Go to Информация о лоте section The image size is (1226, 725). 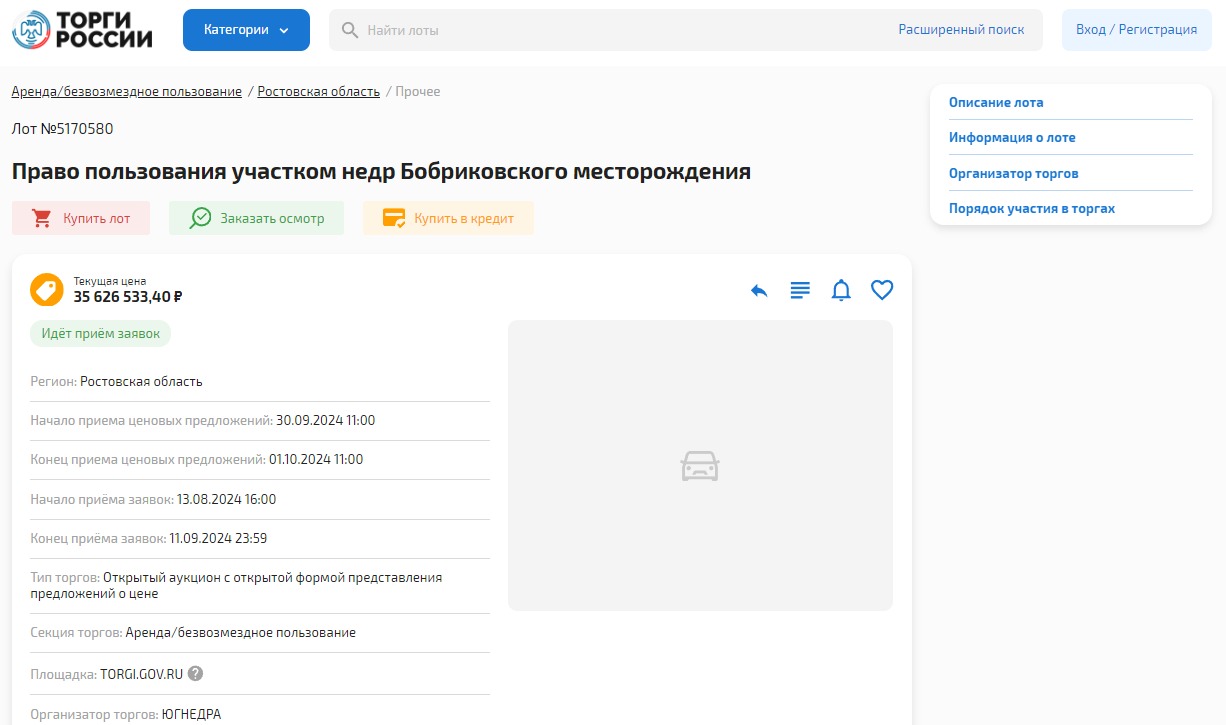[1012, 138]
